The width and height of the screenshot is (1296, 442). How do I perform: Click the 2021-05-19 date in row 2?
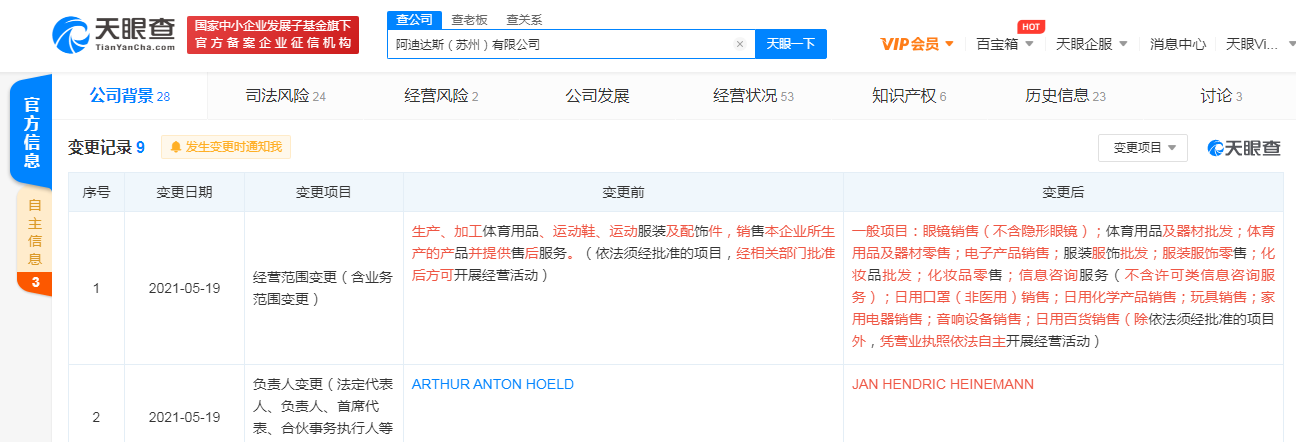click(184, 415)
